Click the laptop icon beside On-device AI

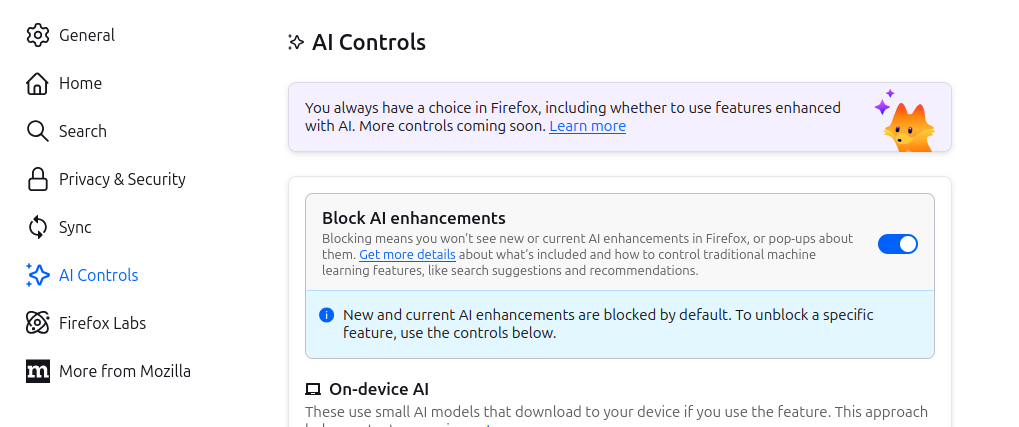313,389
